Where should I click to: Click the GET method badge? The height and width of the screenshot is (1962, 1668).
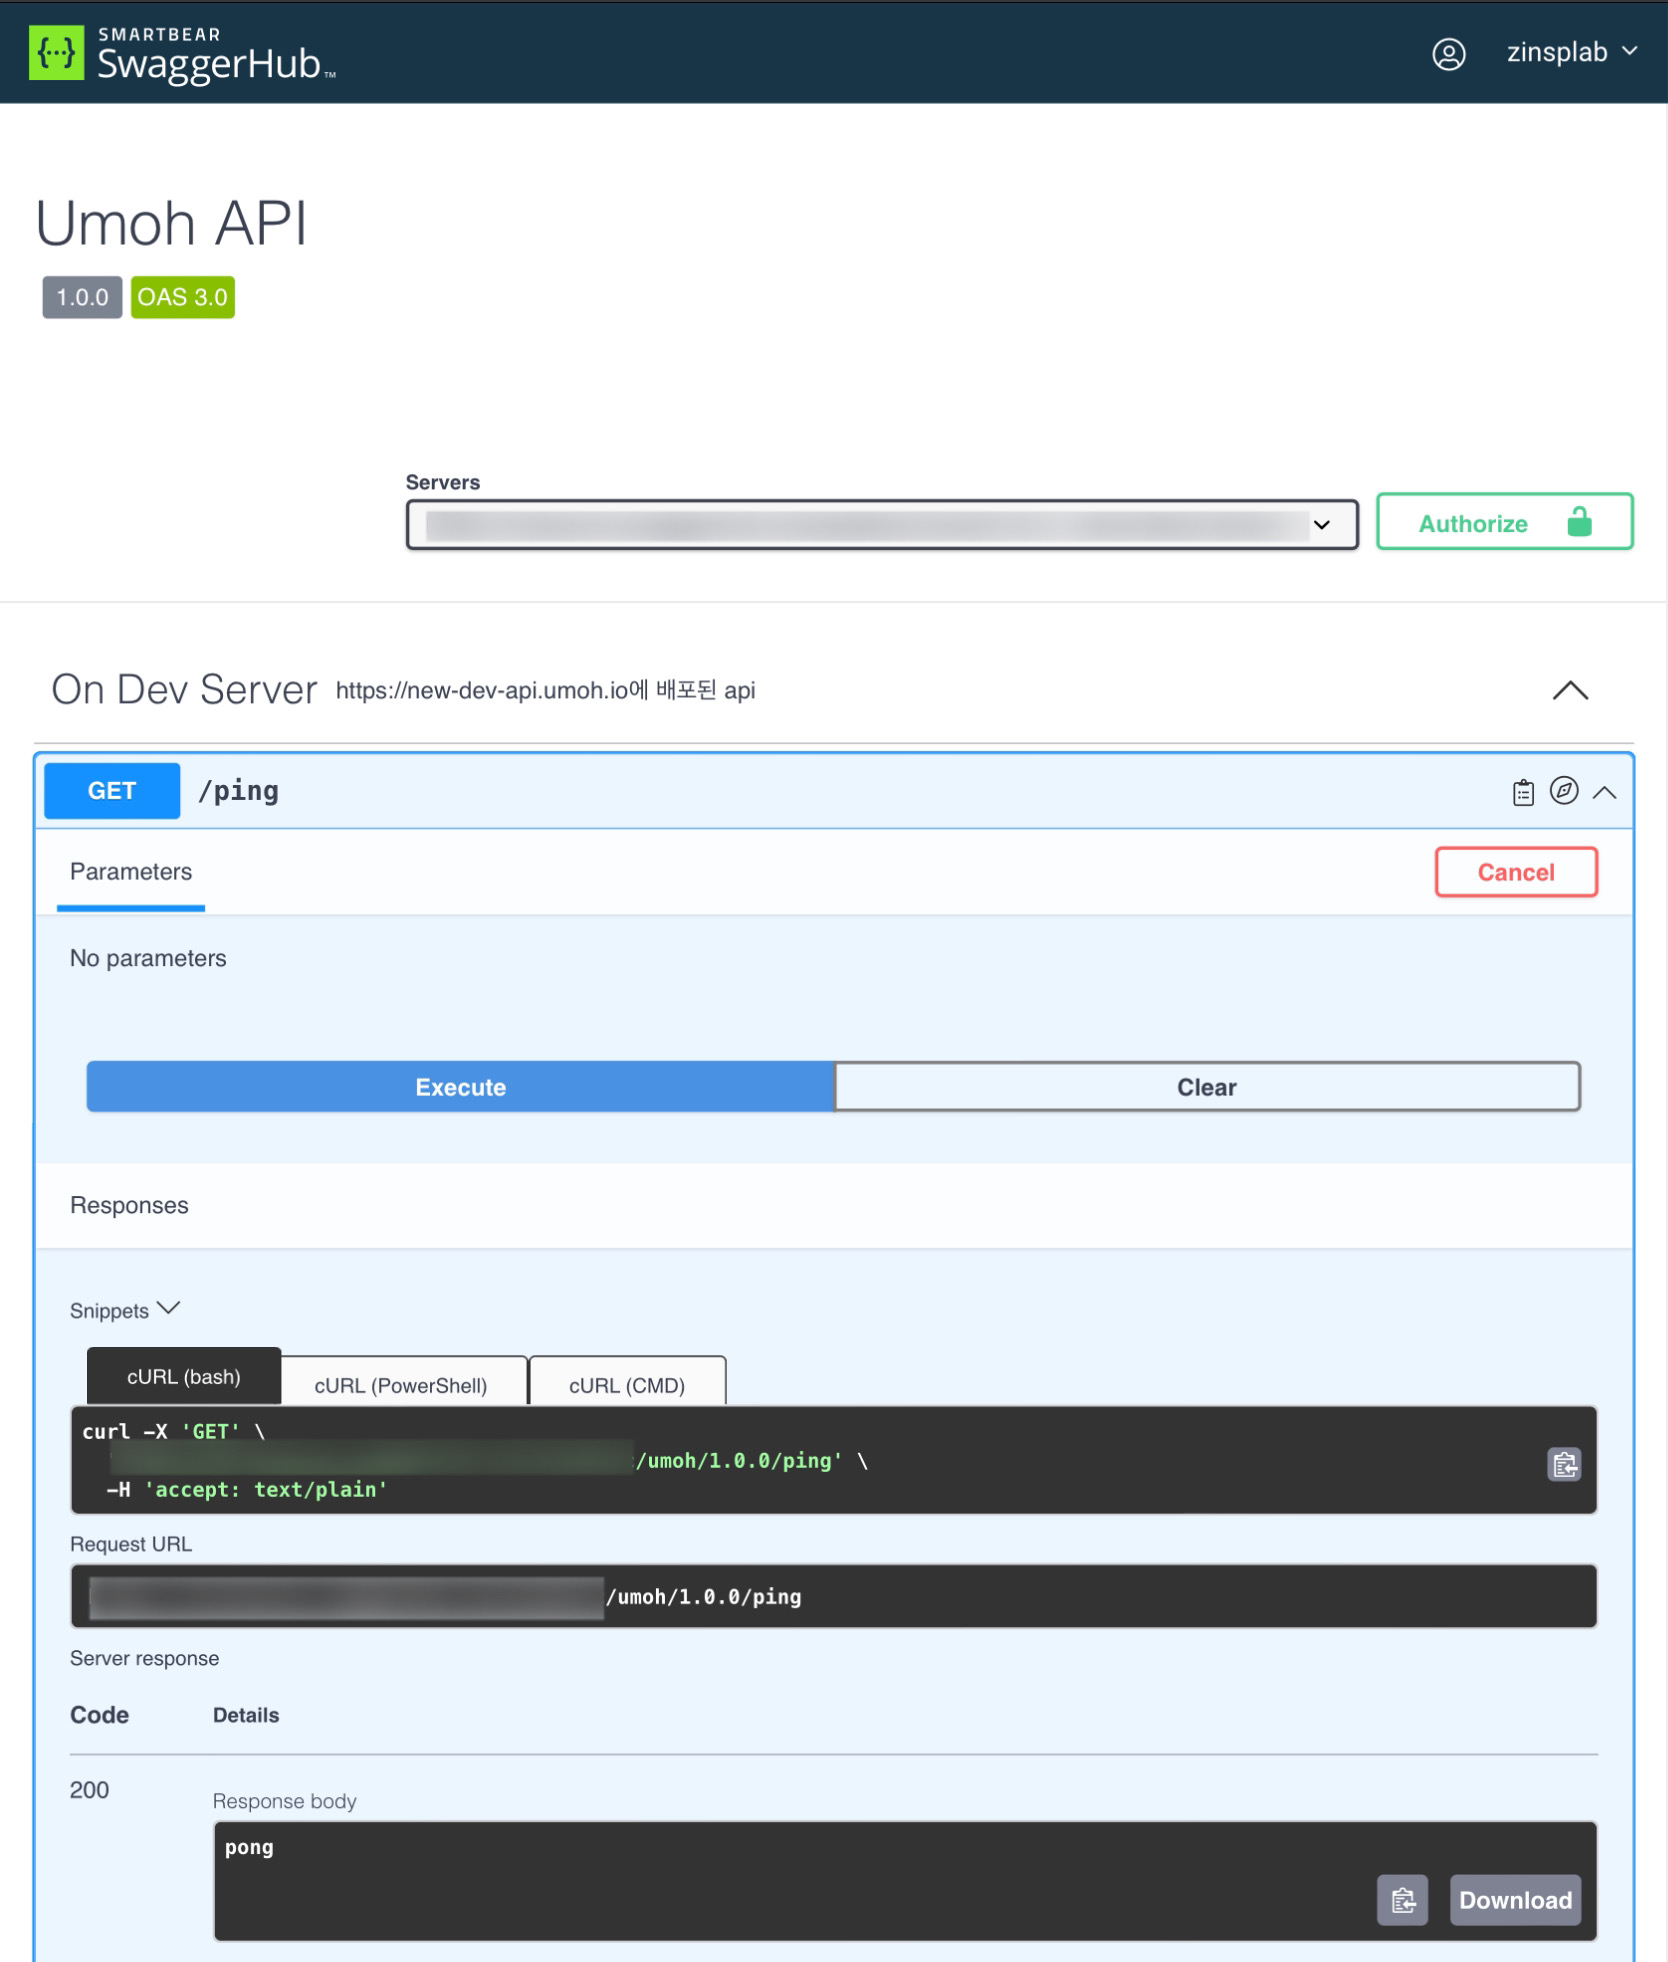(x=112, y=791)
